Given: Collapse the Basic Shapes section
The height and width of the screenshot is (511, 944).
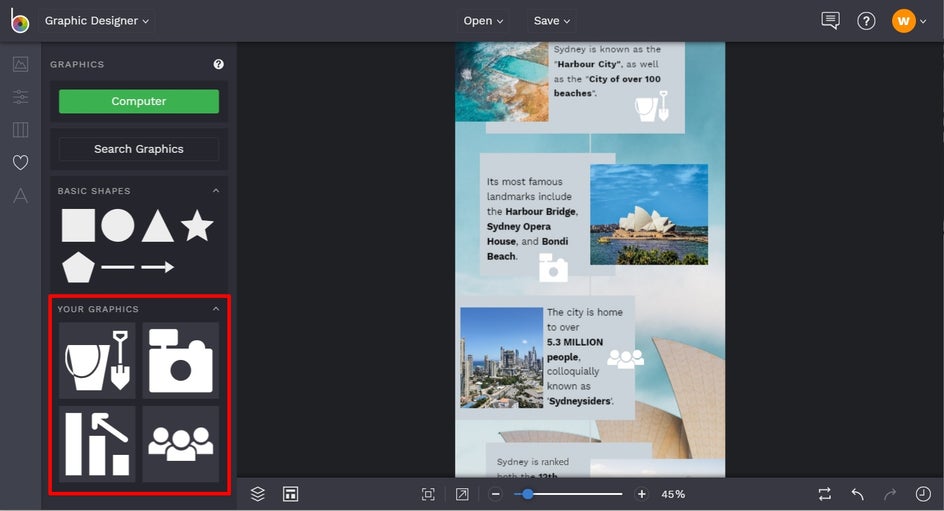Looking at the screenshot, I should click(216, 190).
